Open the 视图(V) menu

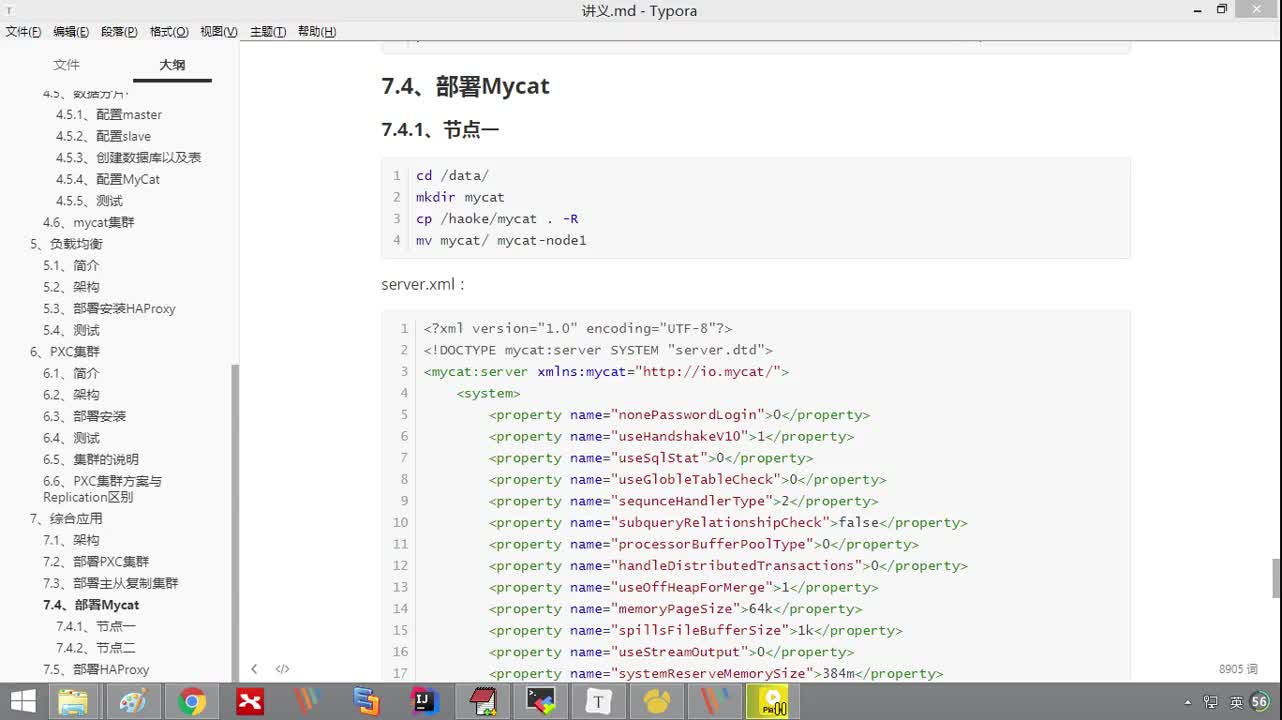tap(218, 32)
